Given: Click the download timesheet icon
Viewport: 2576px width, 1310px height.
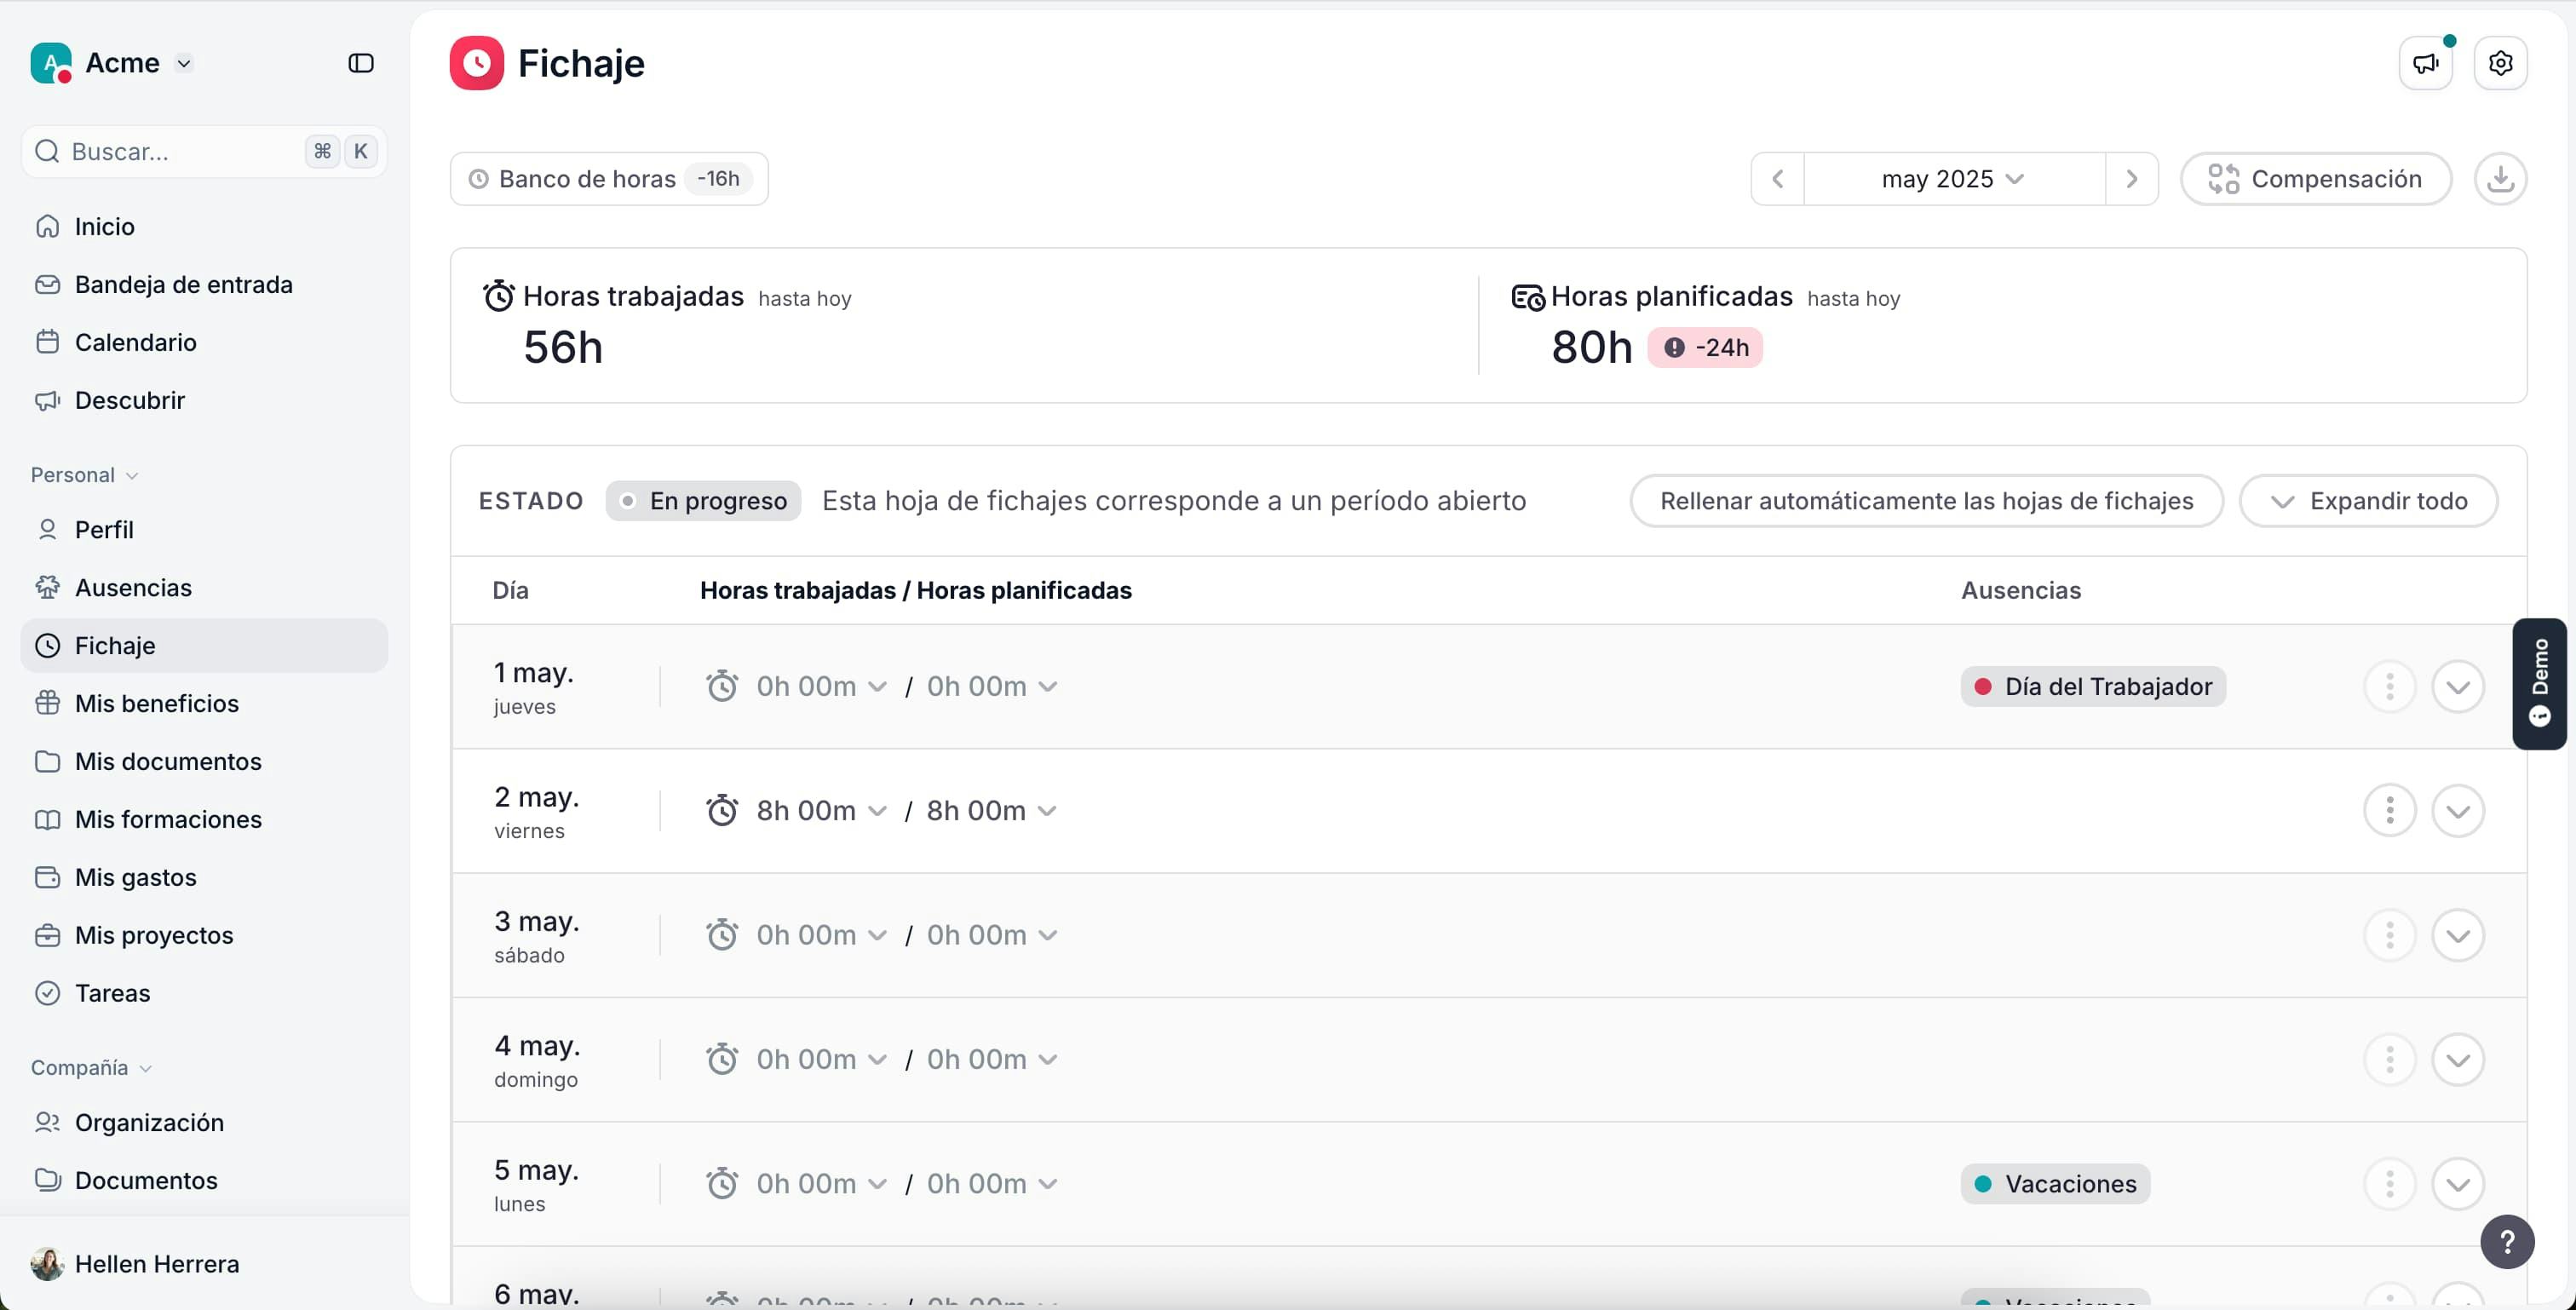Looking at the screenshot, I should pyautogui.click(x=2500, y=179).
